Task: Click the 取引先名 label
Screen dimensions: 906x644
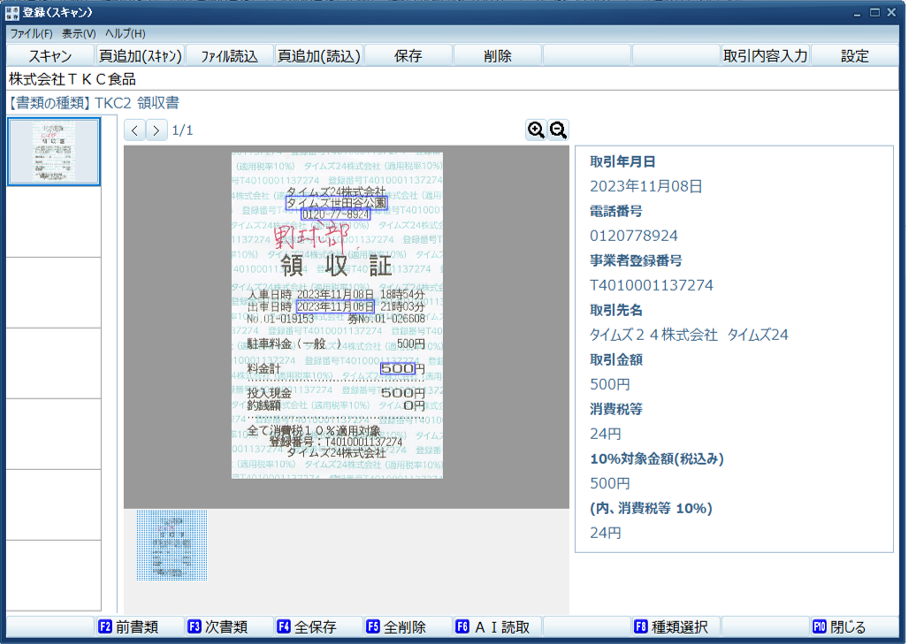Action: pos(616,310)
